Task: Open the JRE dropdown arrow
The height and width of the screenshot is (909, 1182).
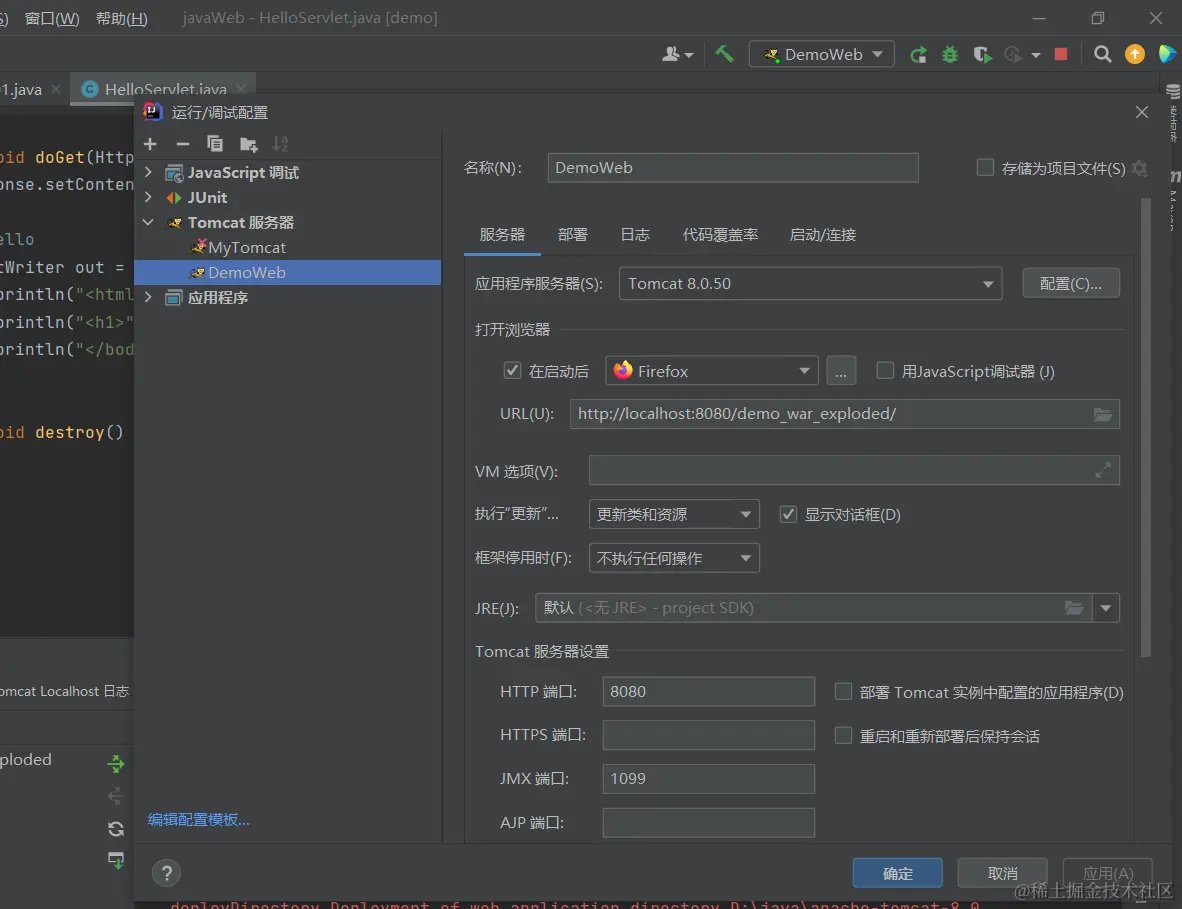Action: (x=1106, y=608)
